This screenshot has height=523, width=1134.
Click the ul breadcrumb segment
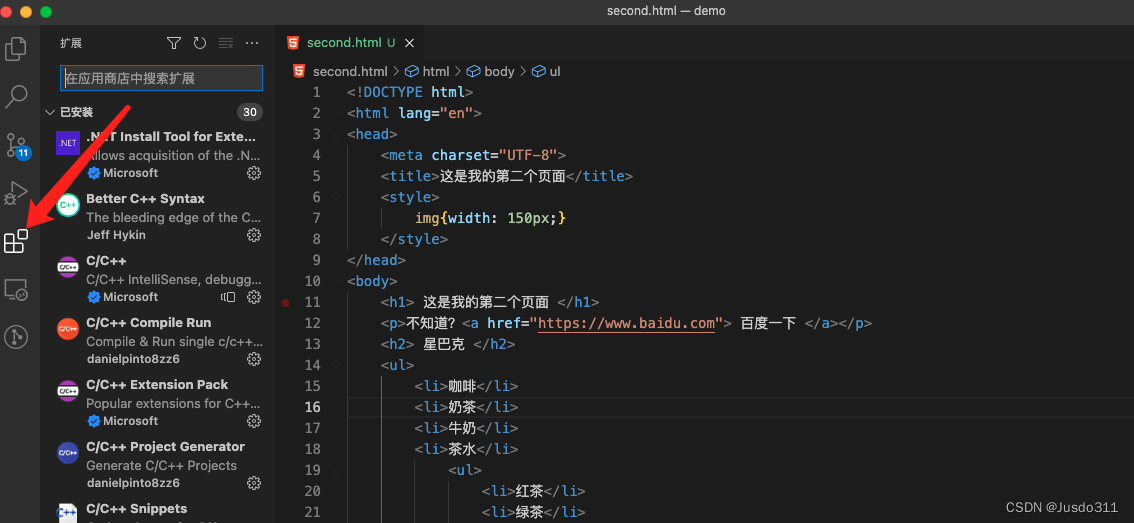pos(547,72)
